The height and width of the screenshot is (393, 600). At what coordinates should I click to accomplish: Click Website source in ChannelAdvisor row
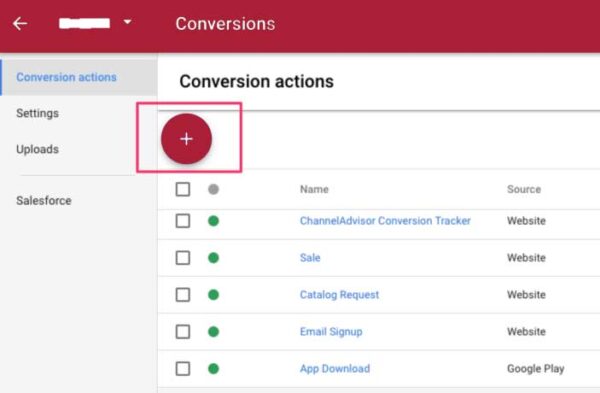click(526, 221)
